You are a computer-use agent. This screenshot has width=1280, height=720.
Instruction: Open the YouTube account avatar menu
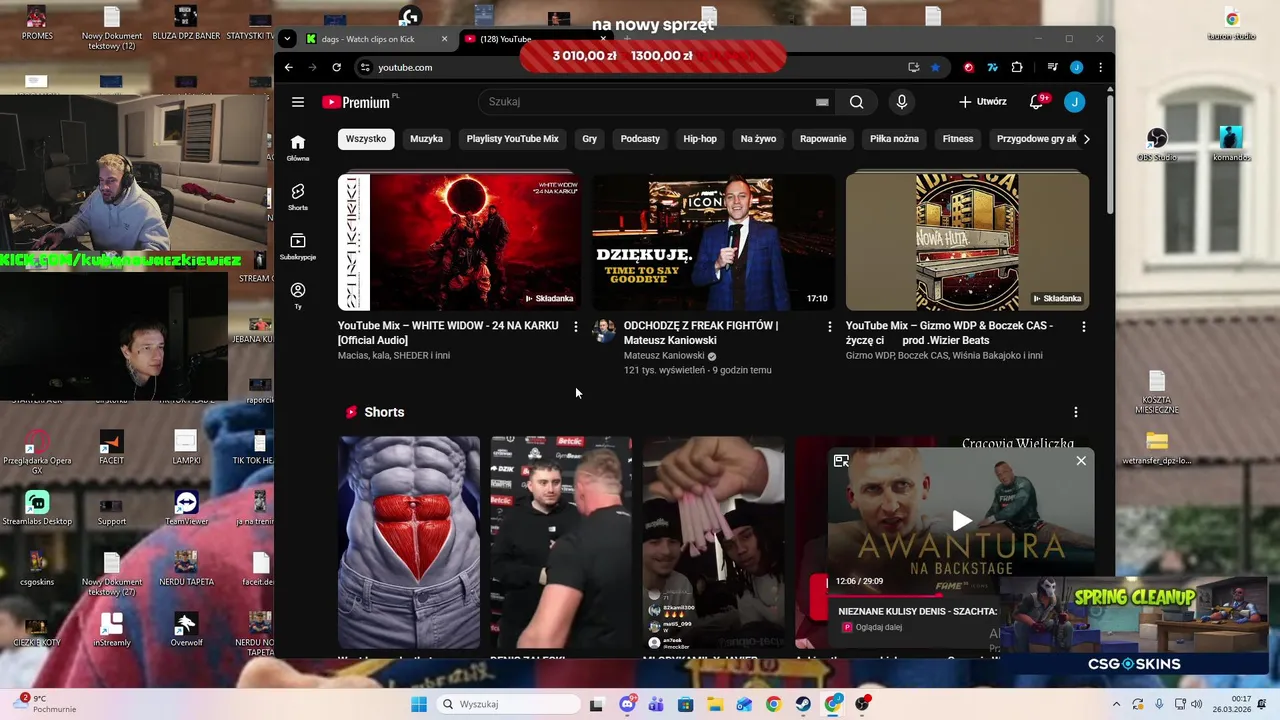[x=1074, y=102]
